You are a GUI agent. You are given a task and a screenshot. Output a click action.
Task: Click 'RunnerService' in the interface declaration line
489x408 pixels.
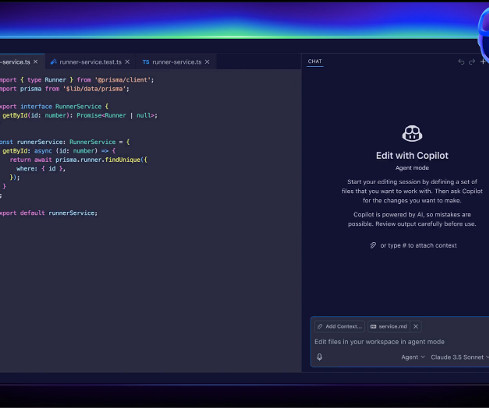click(x=78, y=106)
